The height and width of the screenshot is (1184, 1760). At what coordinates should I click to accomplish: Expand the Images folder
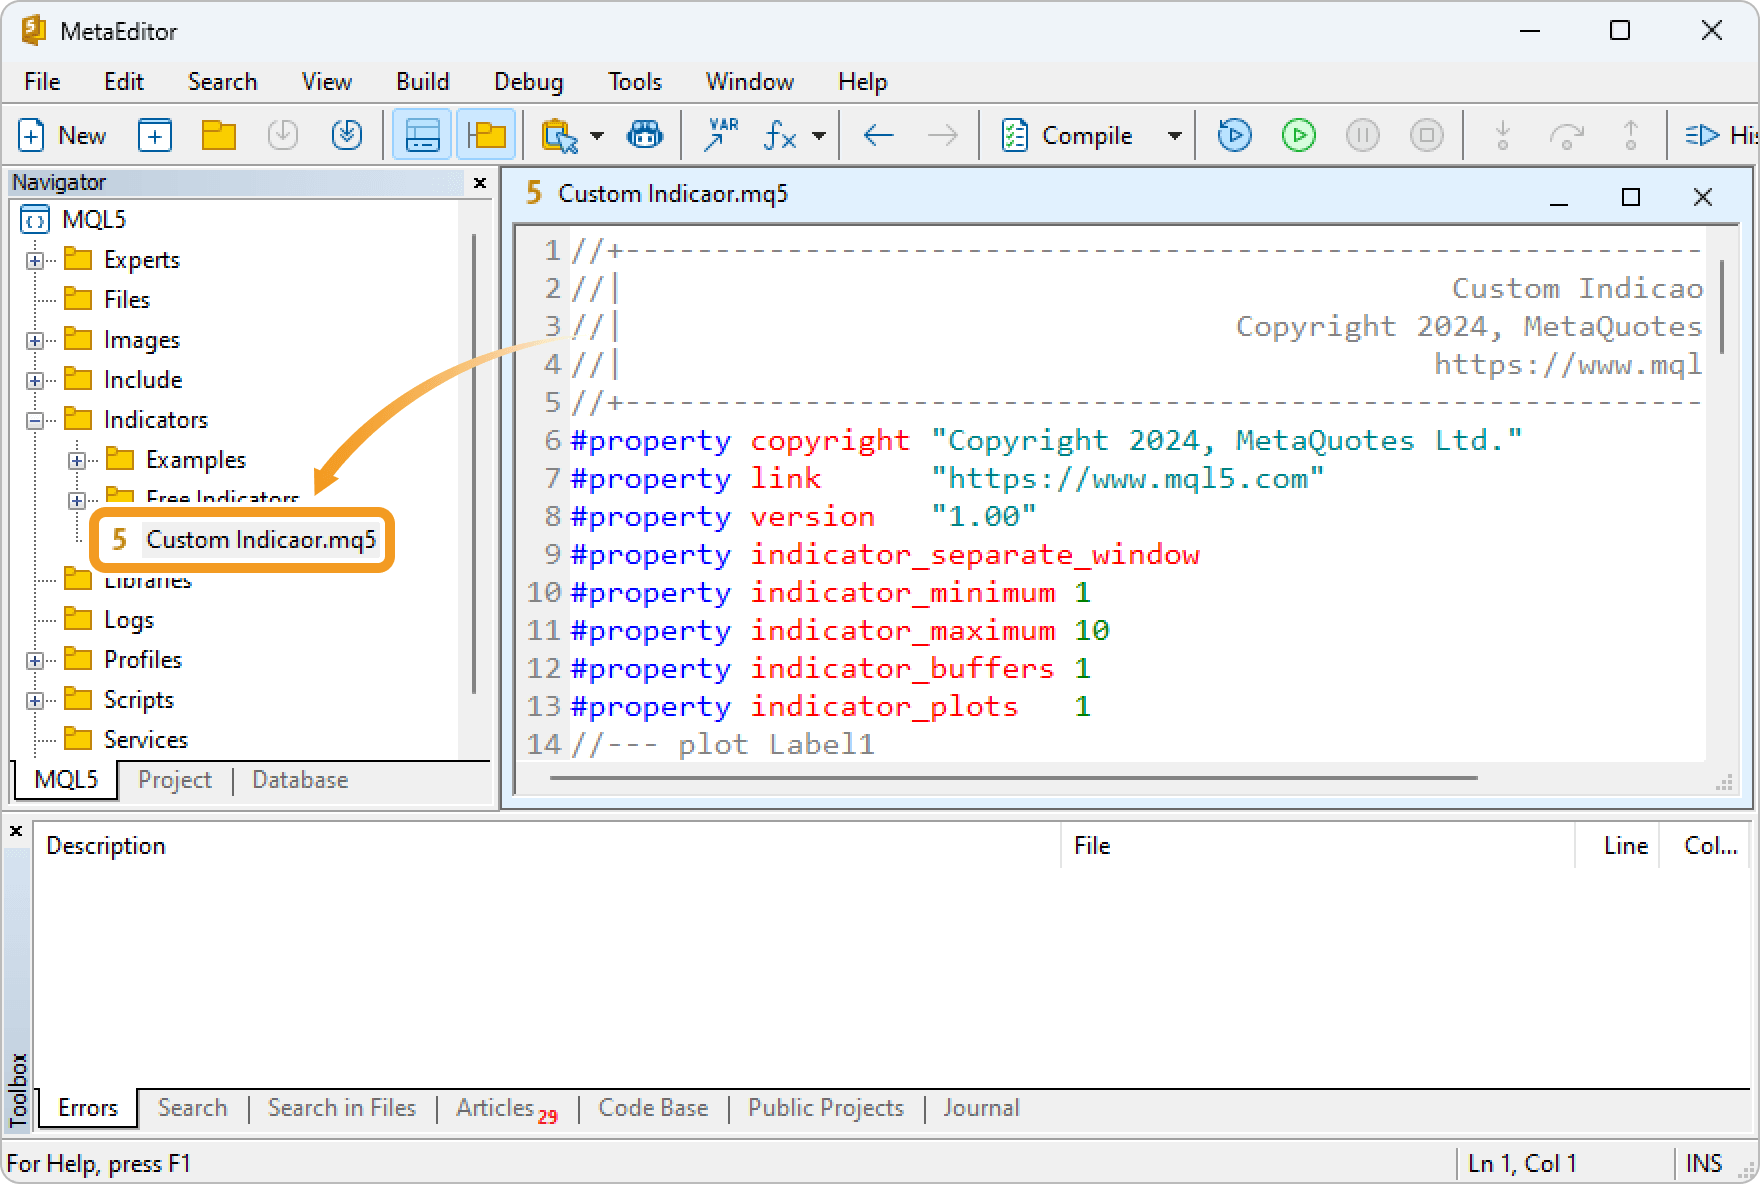pyautogui.click(x=35, y=340)
